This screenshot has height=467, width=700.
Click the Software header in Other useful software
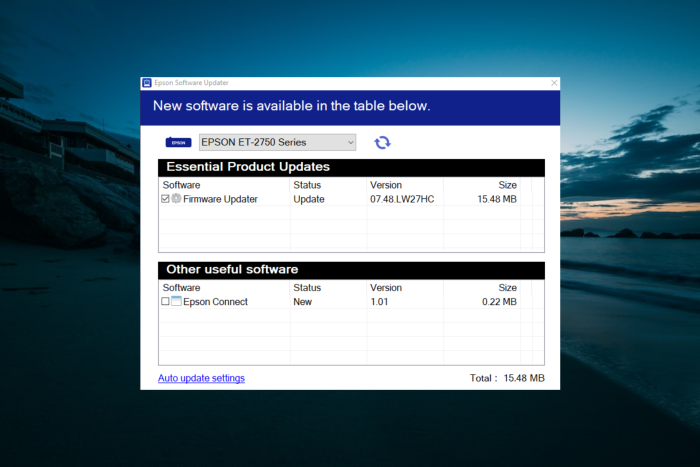tap(181, 288)
